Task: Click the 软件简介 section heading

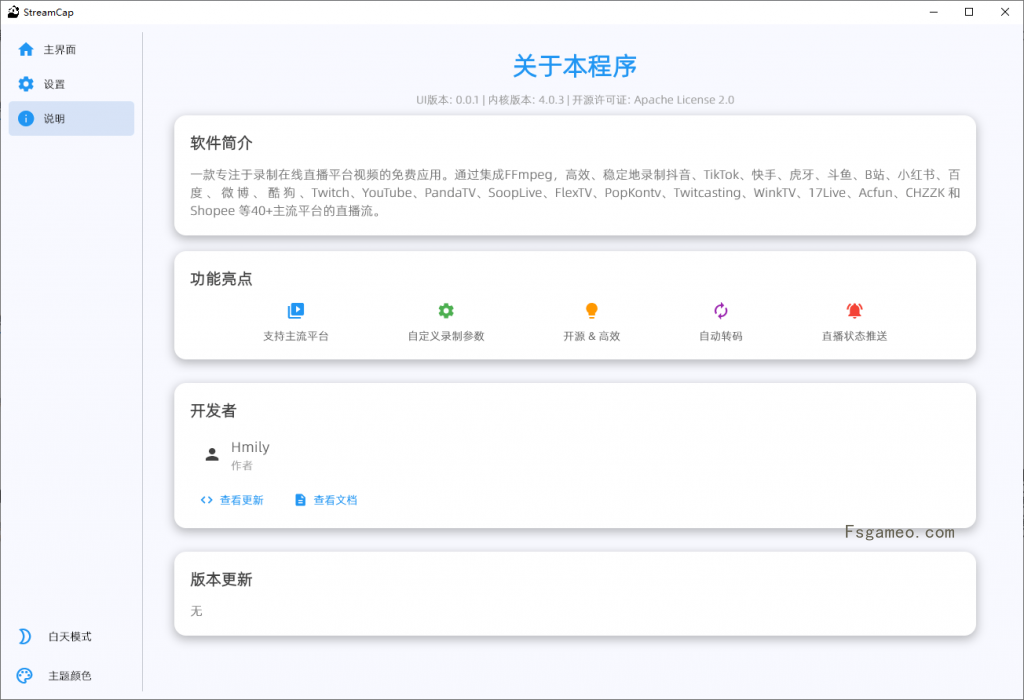Action: 221,143
